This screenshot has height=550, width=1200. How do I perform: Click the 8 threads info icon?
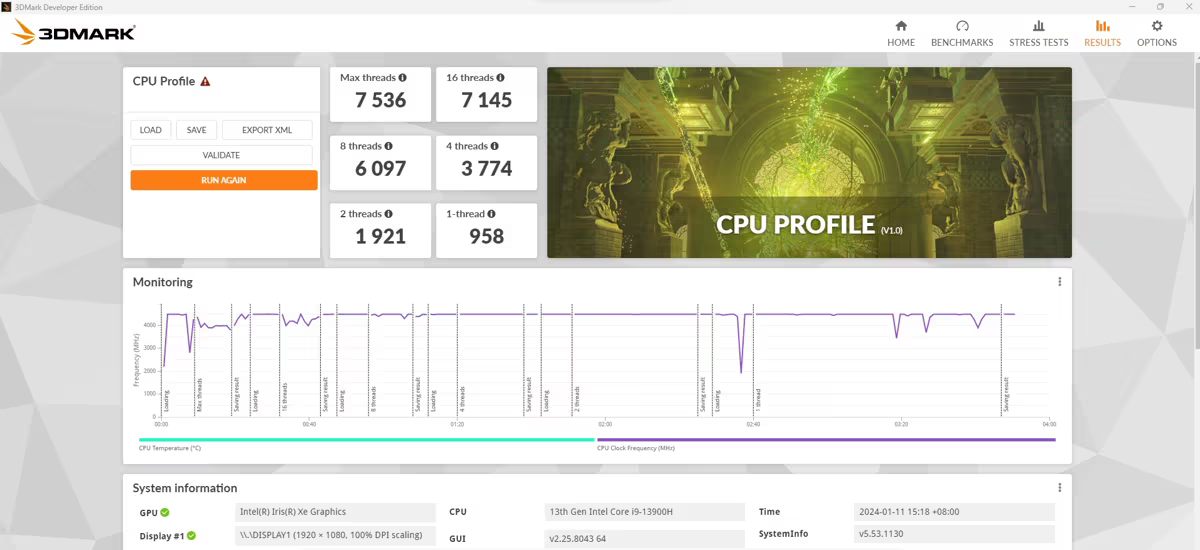[389, 146]
